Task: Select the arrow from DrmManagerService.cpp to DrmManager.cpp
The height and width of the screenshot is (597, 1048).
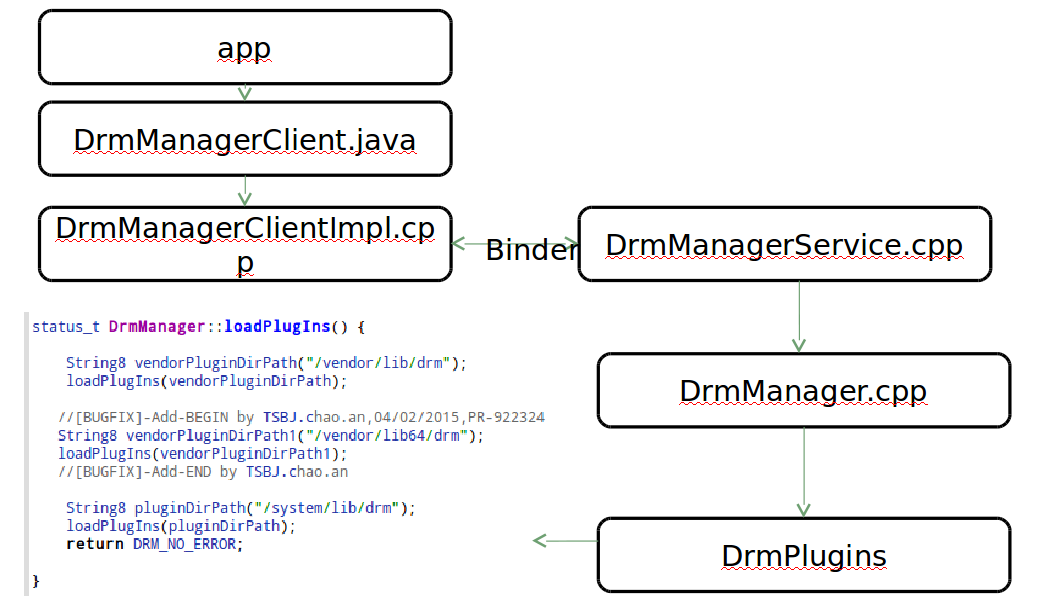Action: point(800,317)
